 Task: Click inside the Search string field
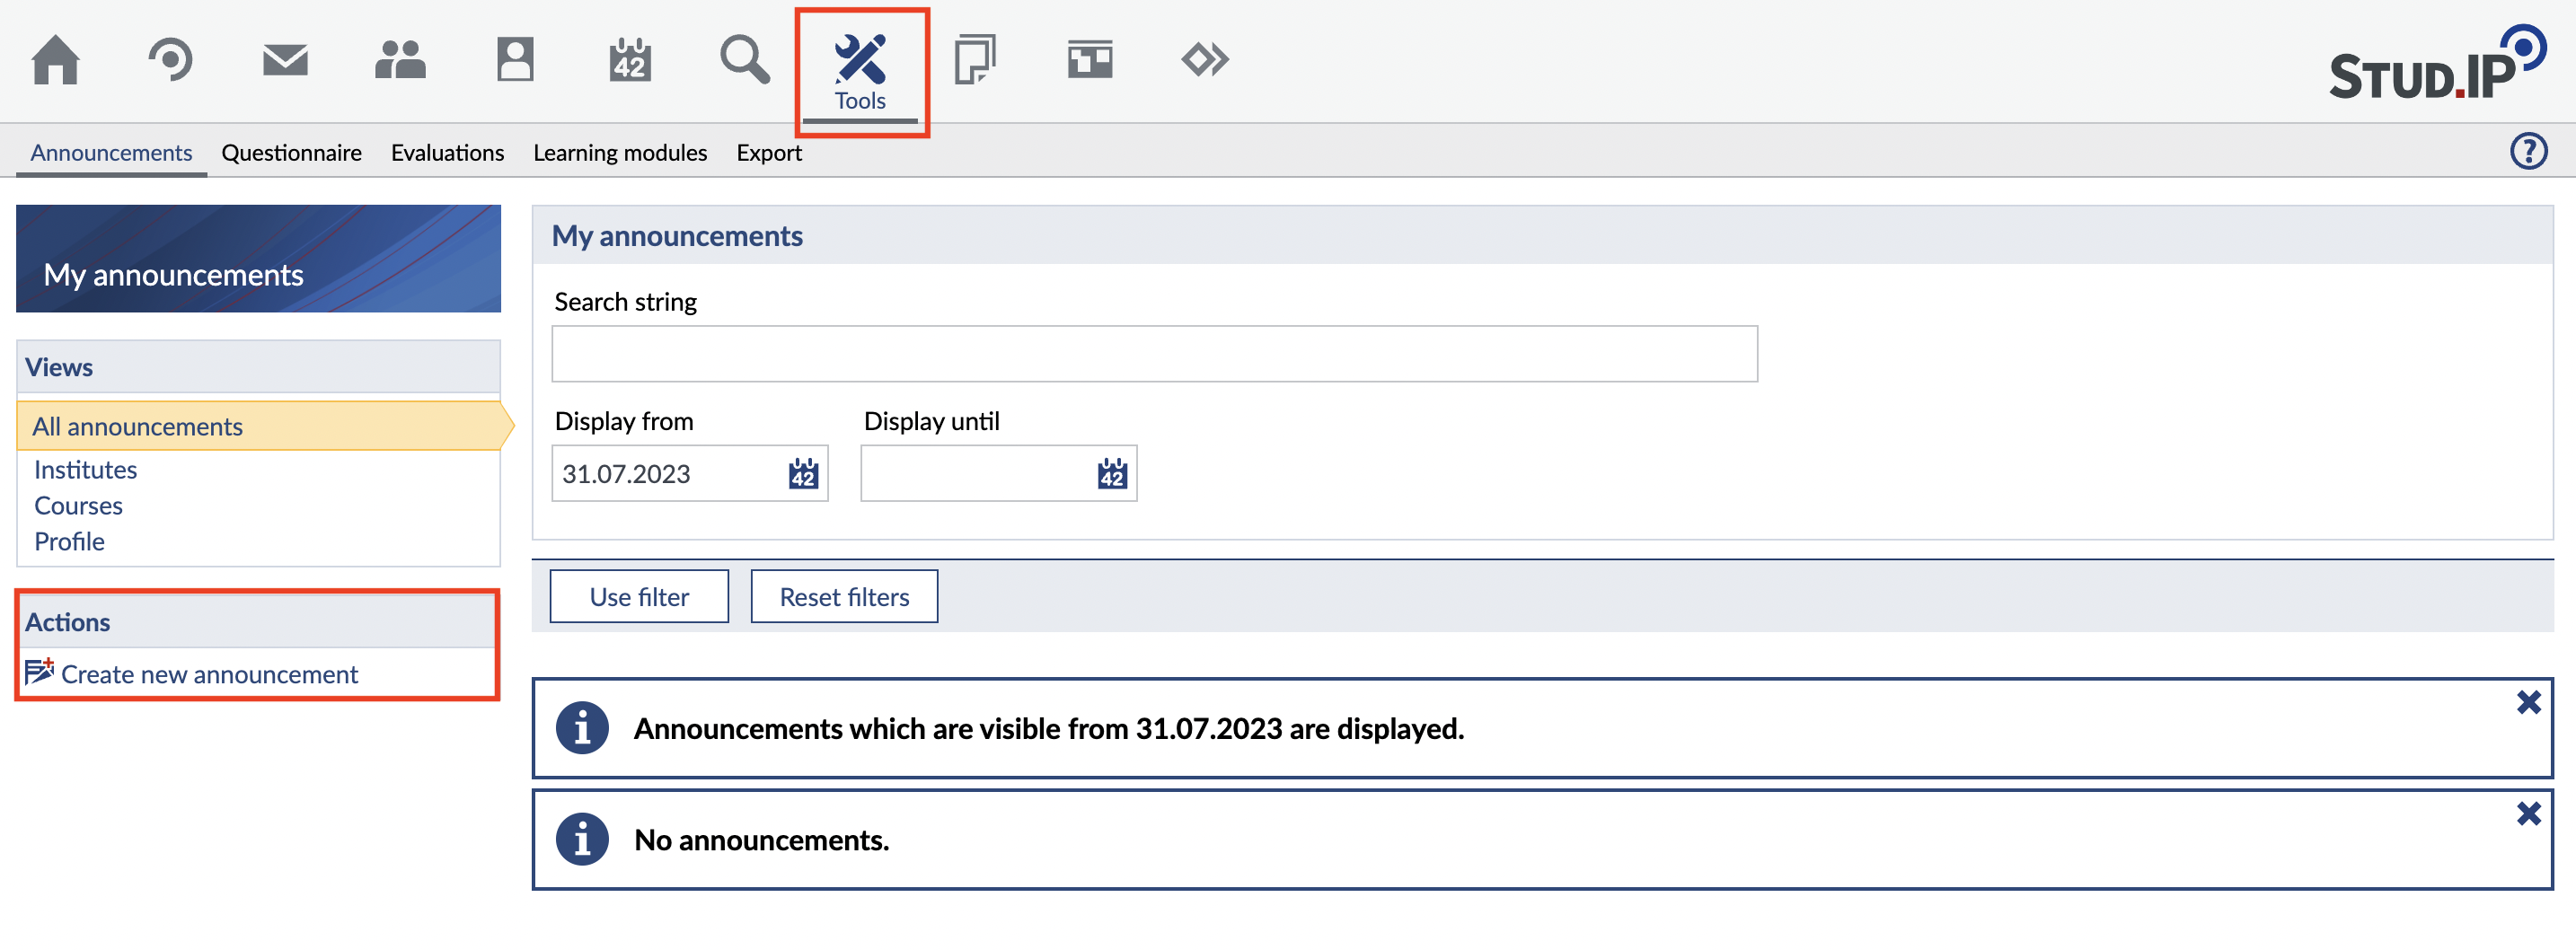pos(1153,354)
